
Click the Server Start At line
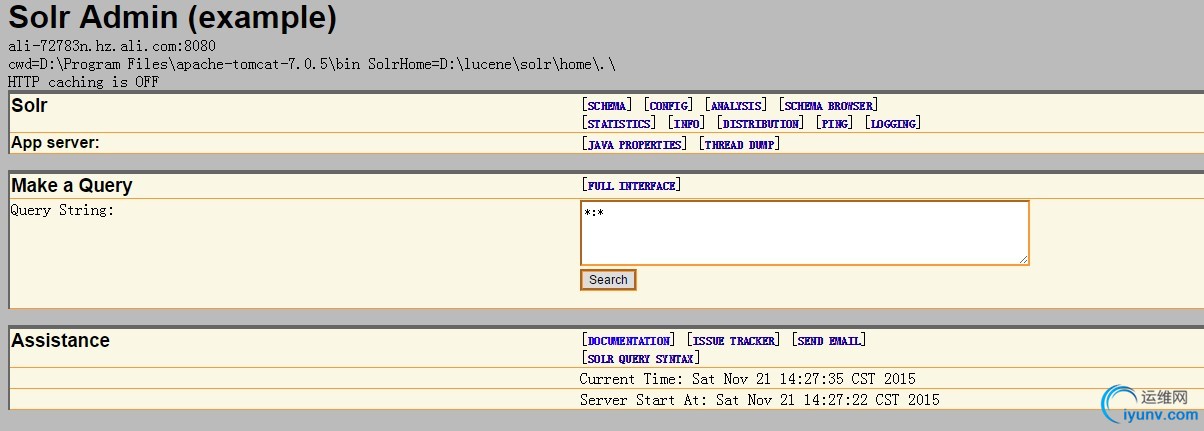(759, 400)
